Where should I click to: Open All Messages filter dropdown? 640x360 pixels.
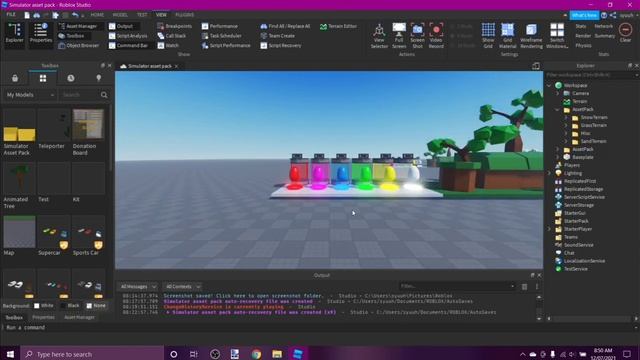(x=138, y=287)
